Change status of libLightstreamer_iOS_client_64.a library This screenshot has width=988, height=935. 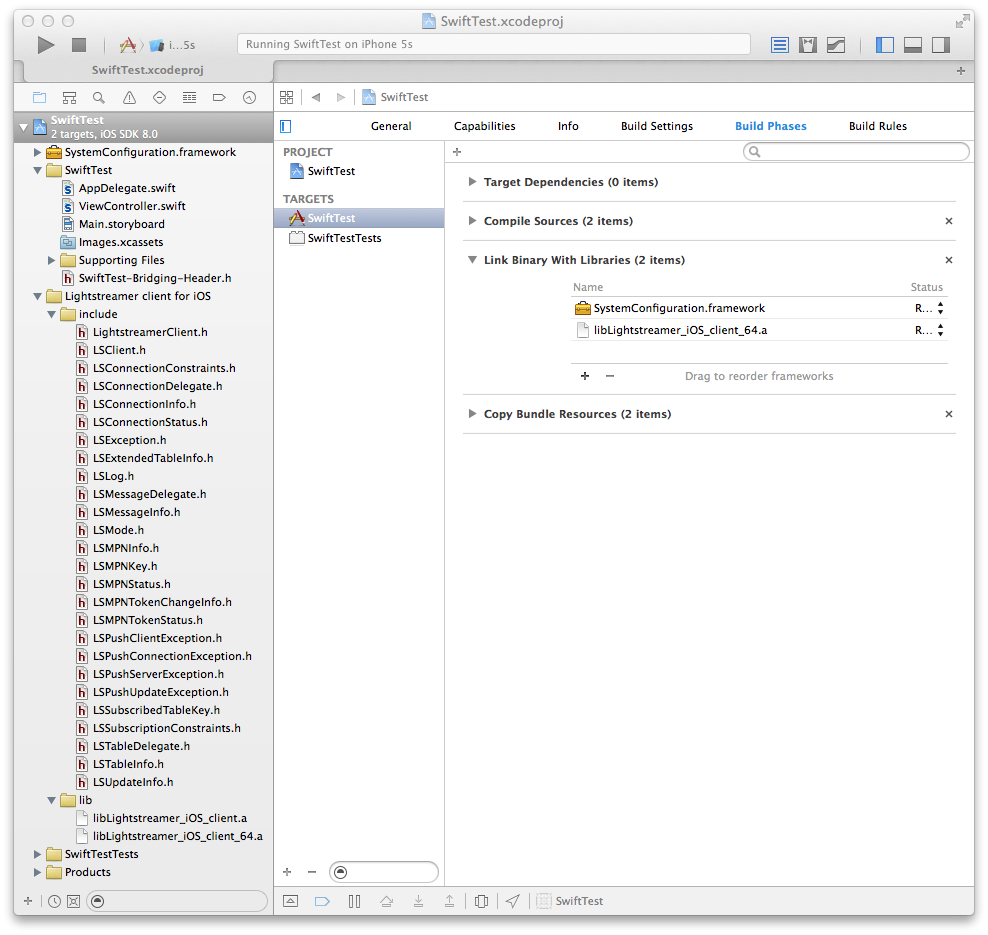coord(929,330)
